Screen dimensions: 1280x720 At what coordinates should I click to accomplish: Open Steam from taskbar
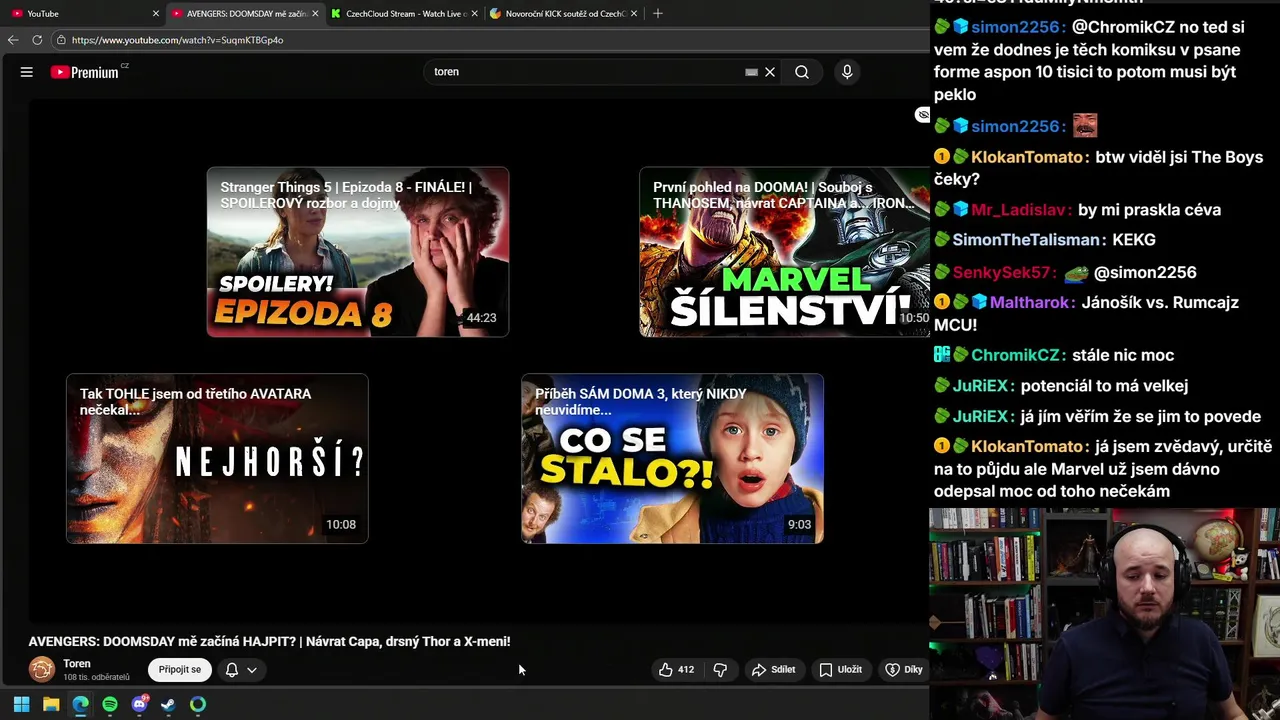pos(168,705)
